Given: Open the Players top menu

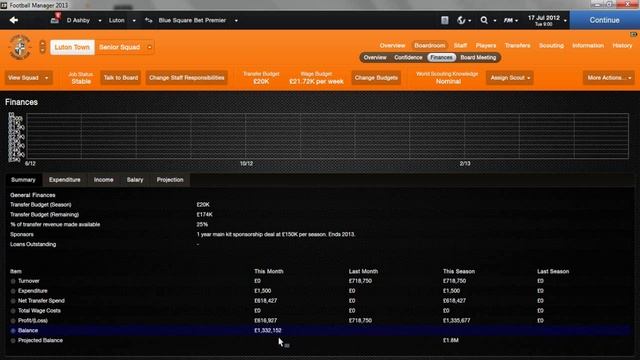Looking at the screenshot, I should click(486, 45).
